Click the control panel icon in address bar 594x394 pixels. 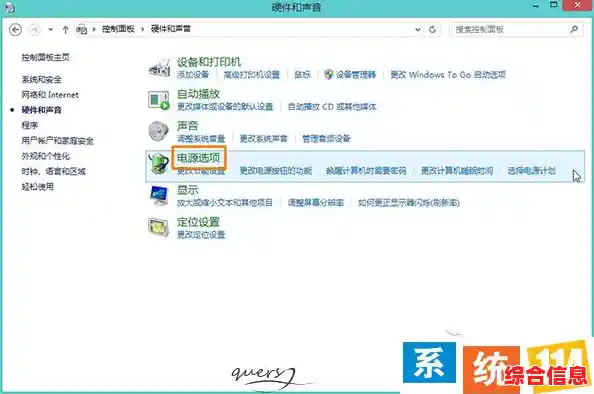click(x=81, y=29)
